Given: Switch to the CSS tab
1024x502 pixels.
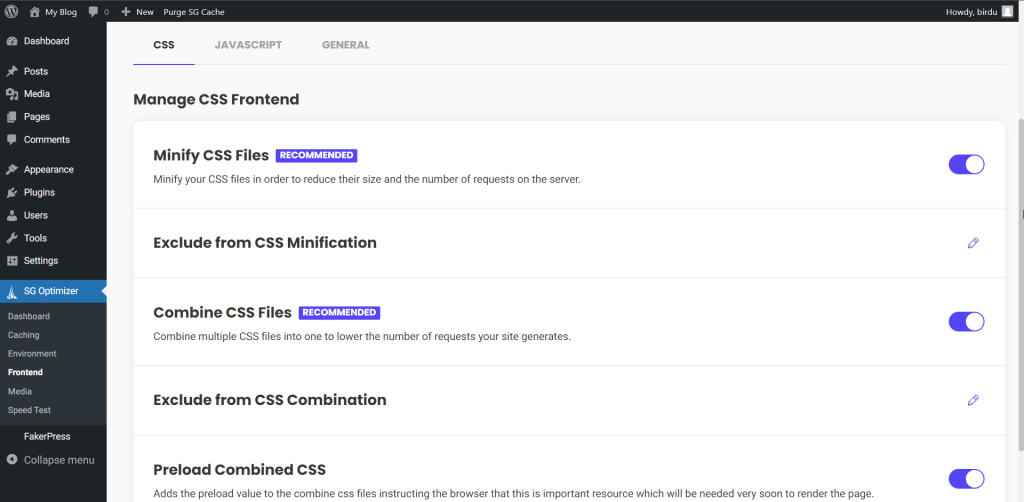Looking at the screenshot, I should [x=164, y=45].
